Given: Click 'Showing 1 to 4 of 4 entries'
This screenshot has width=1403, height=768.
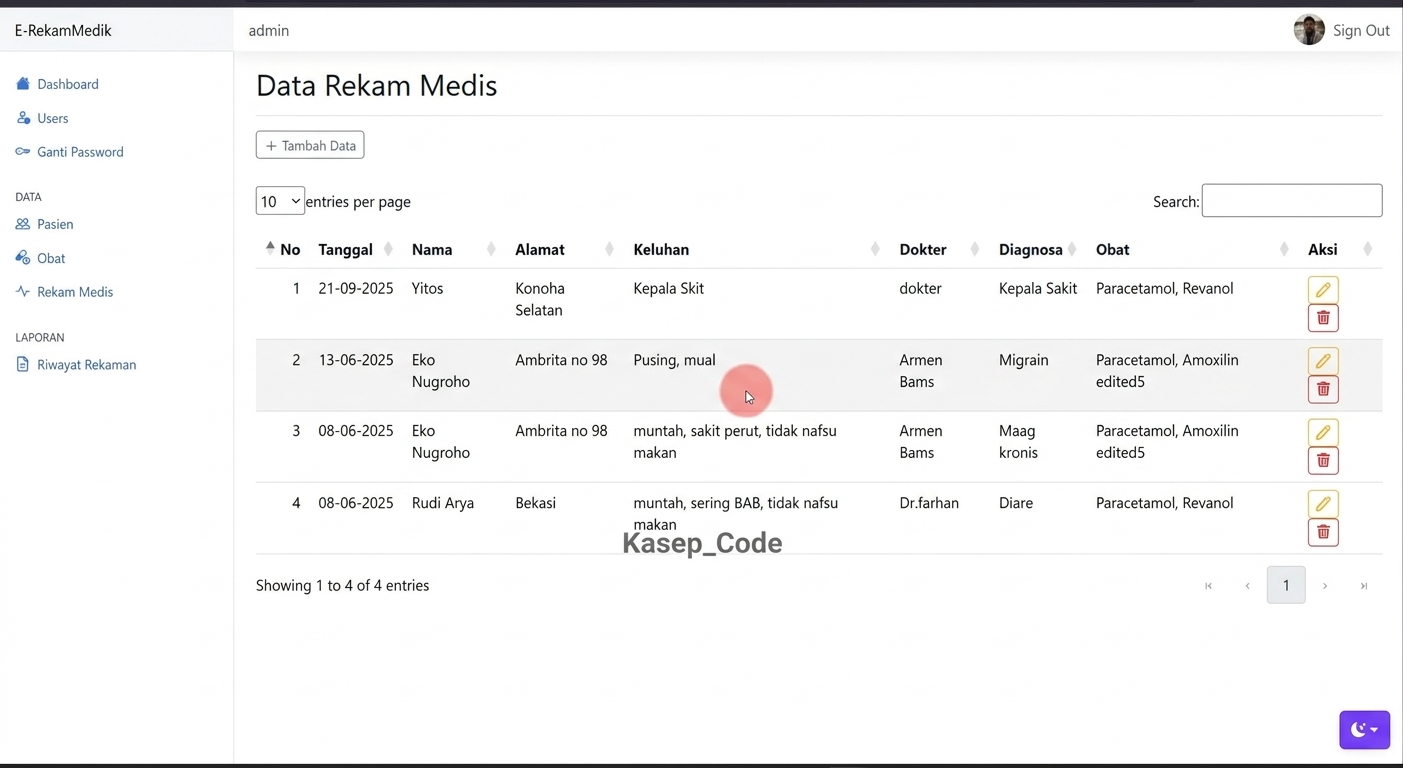Looking at the screenshot, I should point(342,585).
